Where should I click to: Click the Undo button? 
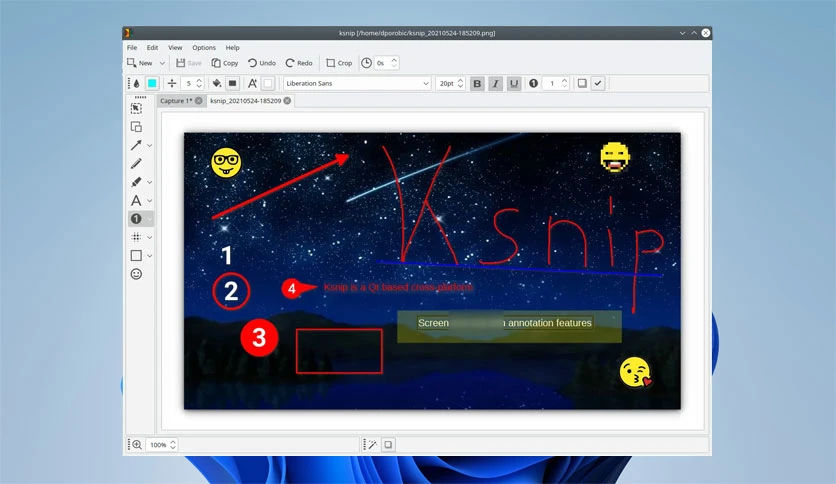pyautogui.click(x=262, y=63)
